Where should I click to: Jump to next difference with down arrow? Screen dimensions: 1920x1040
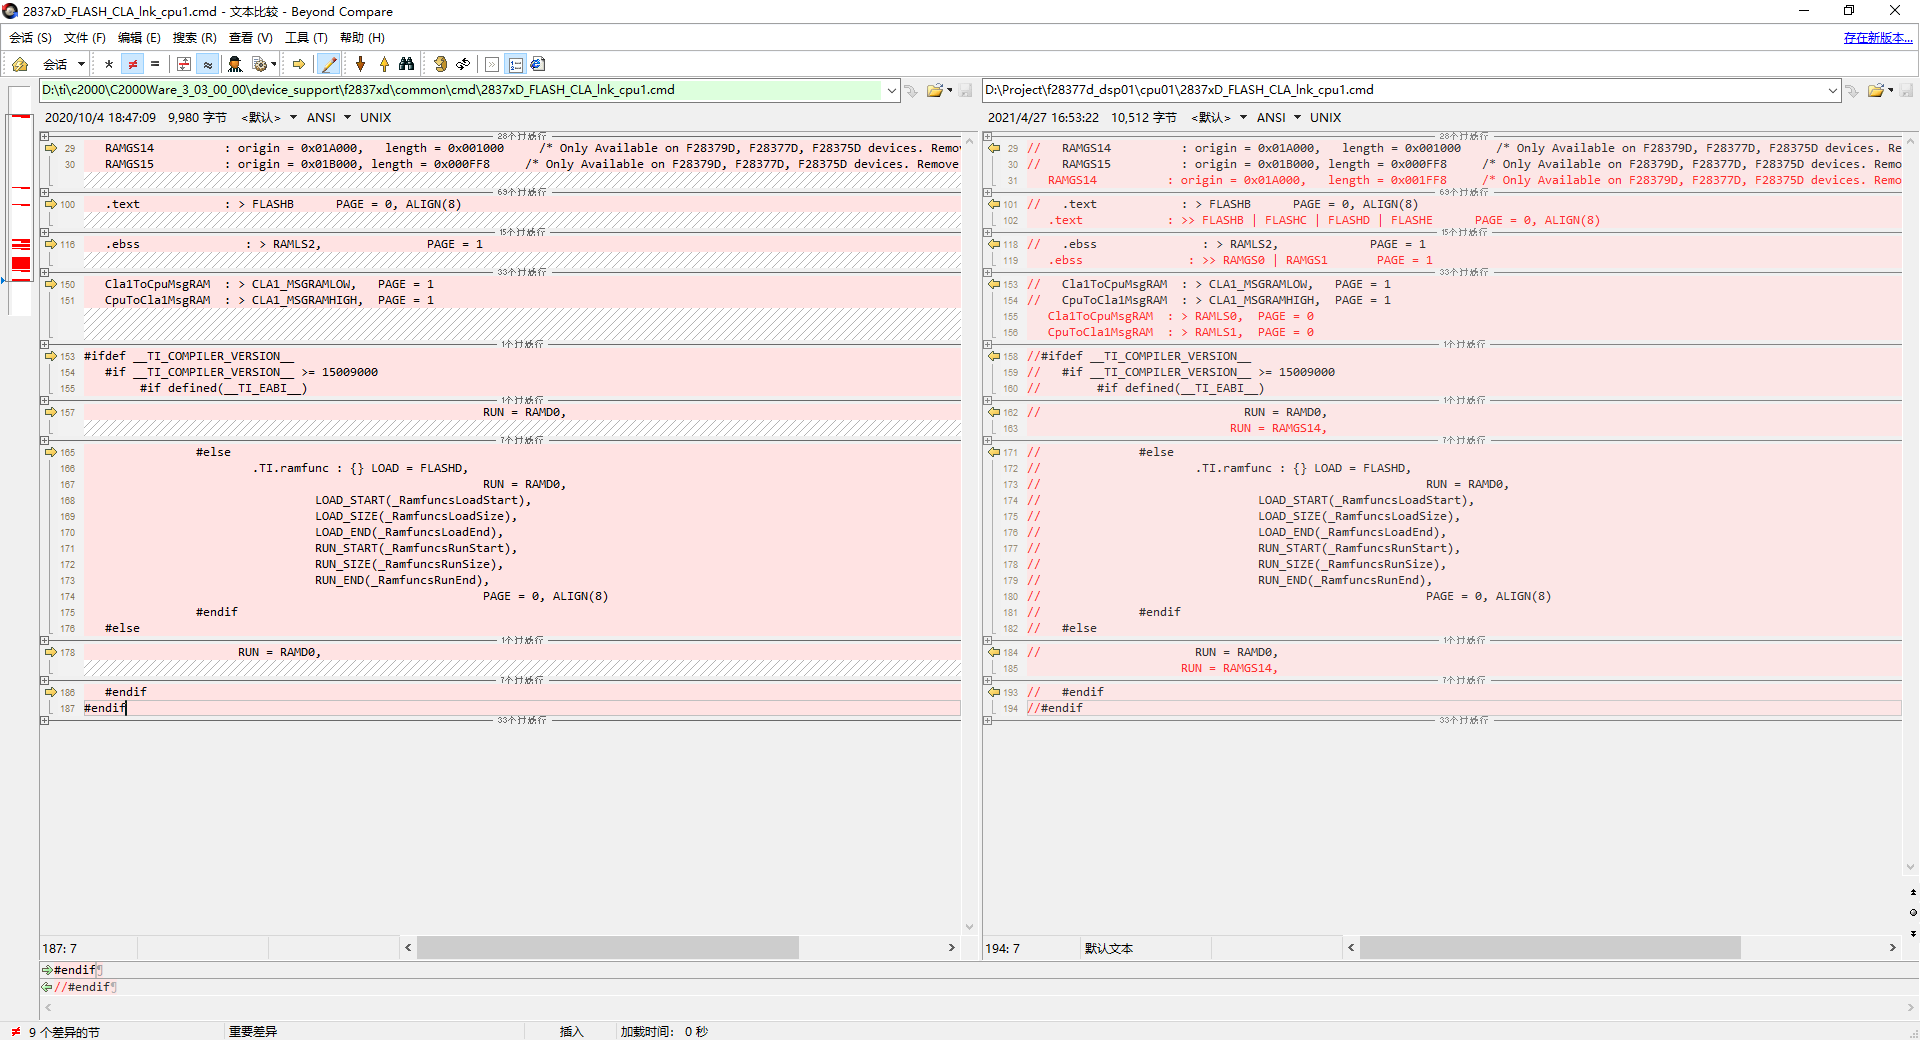point(361,64)
